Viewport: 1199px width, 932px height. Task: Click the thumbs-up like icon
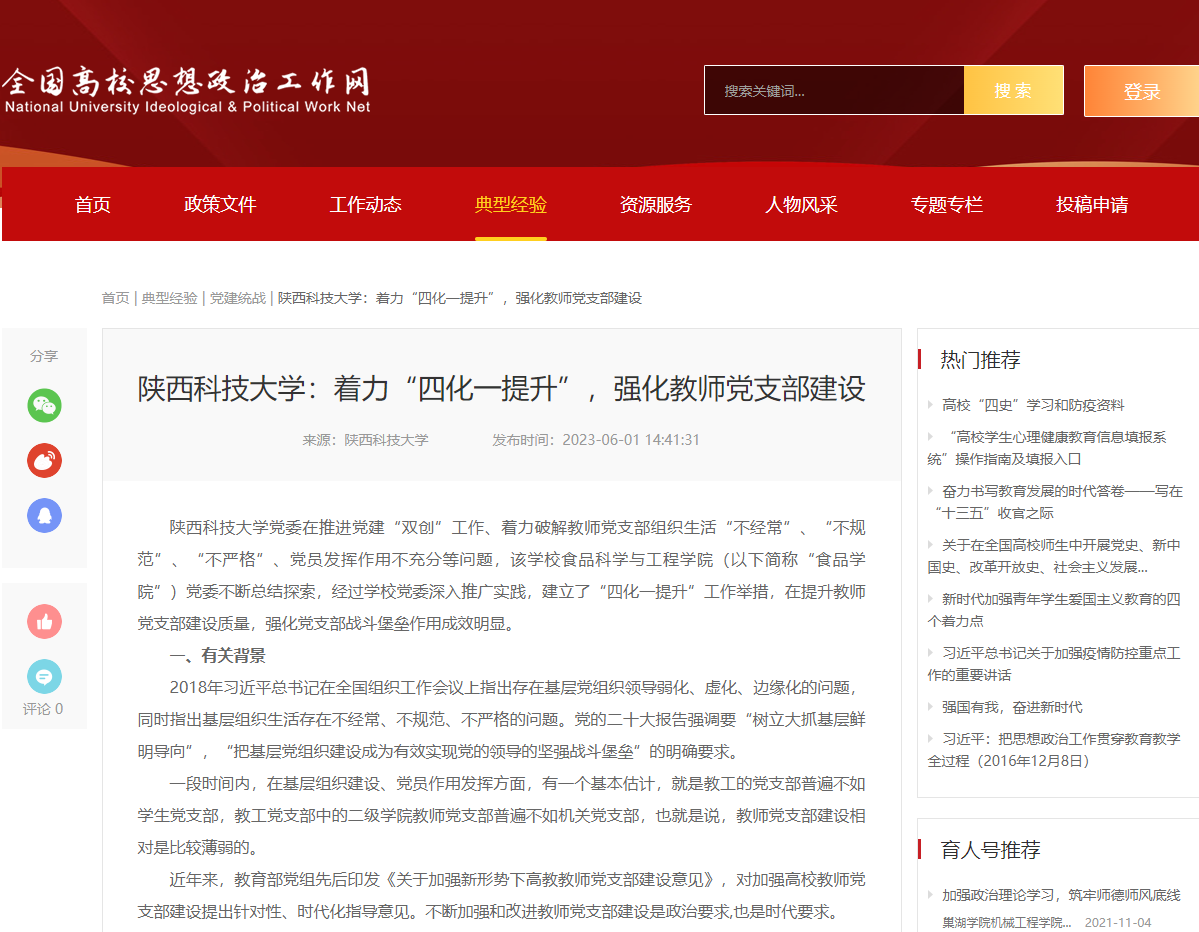tap(44, 622)
